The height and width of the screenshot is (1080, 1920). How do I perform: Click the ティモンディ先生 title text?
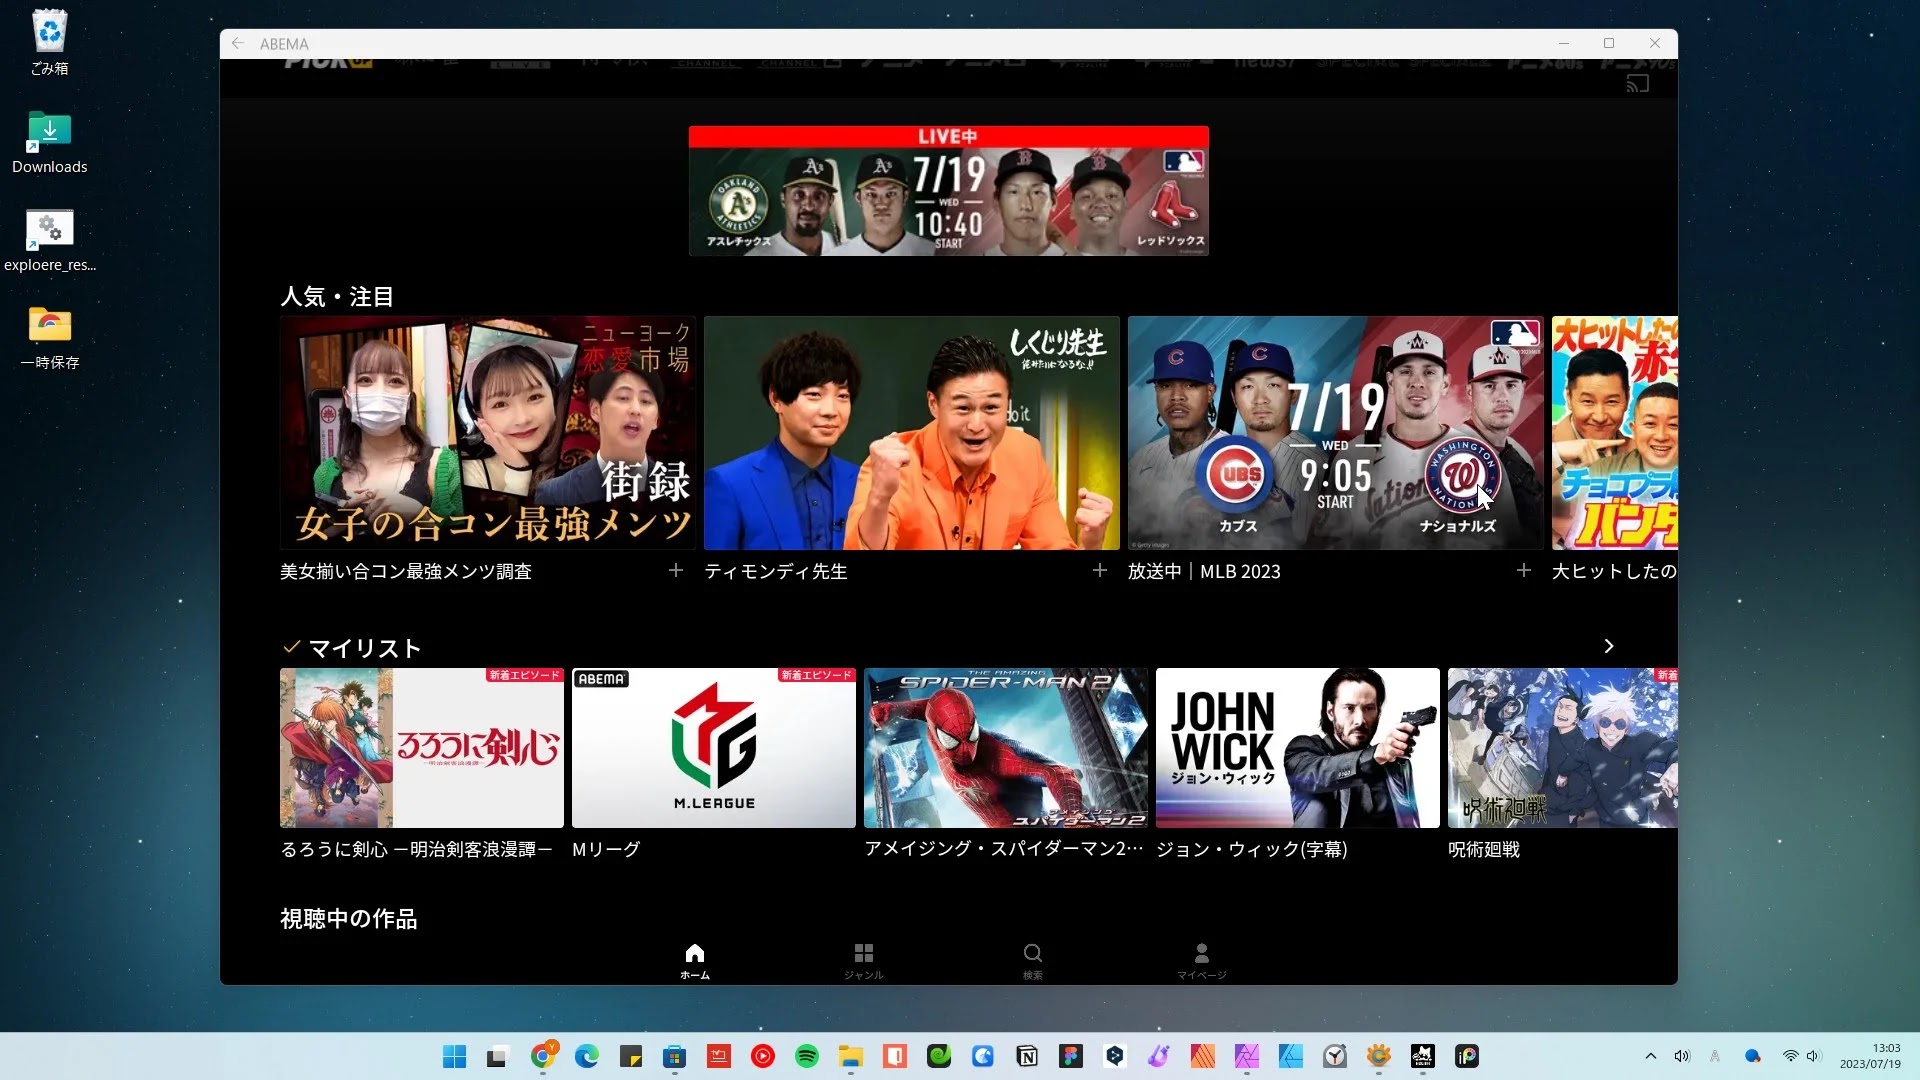[x=776, y=571]
